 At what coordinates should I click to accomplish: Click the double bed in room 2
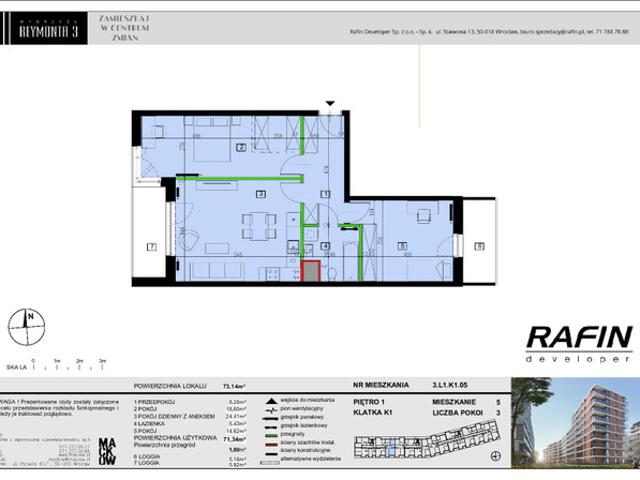pos(212,139)
